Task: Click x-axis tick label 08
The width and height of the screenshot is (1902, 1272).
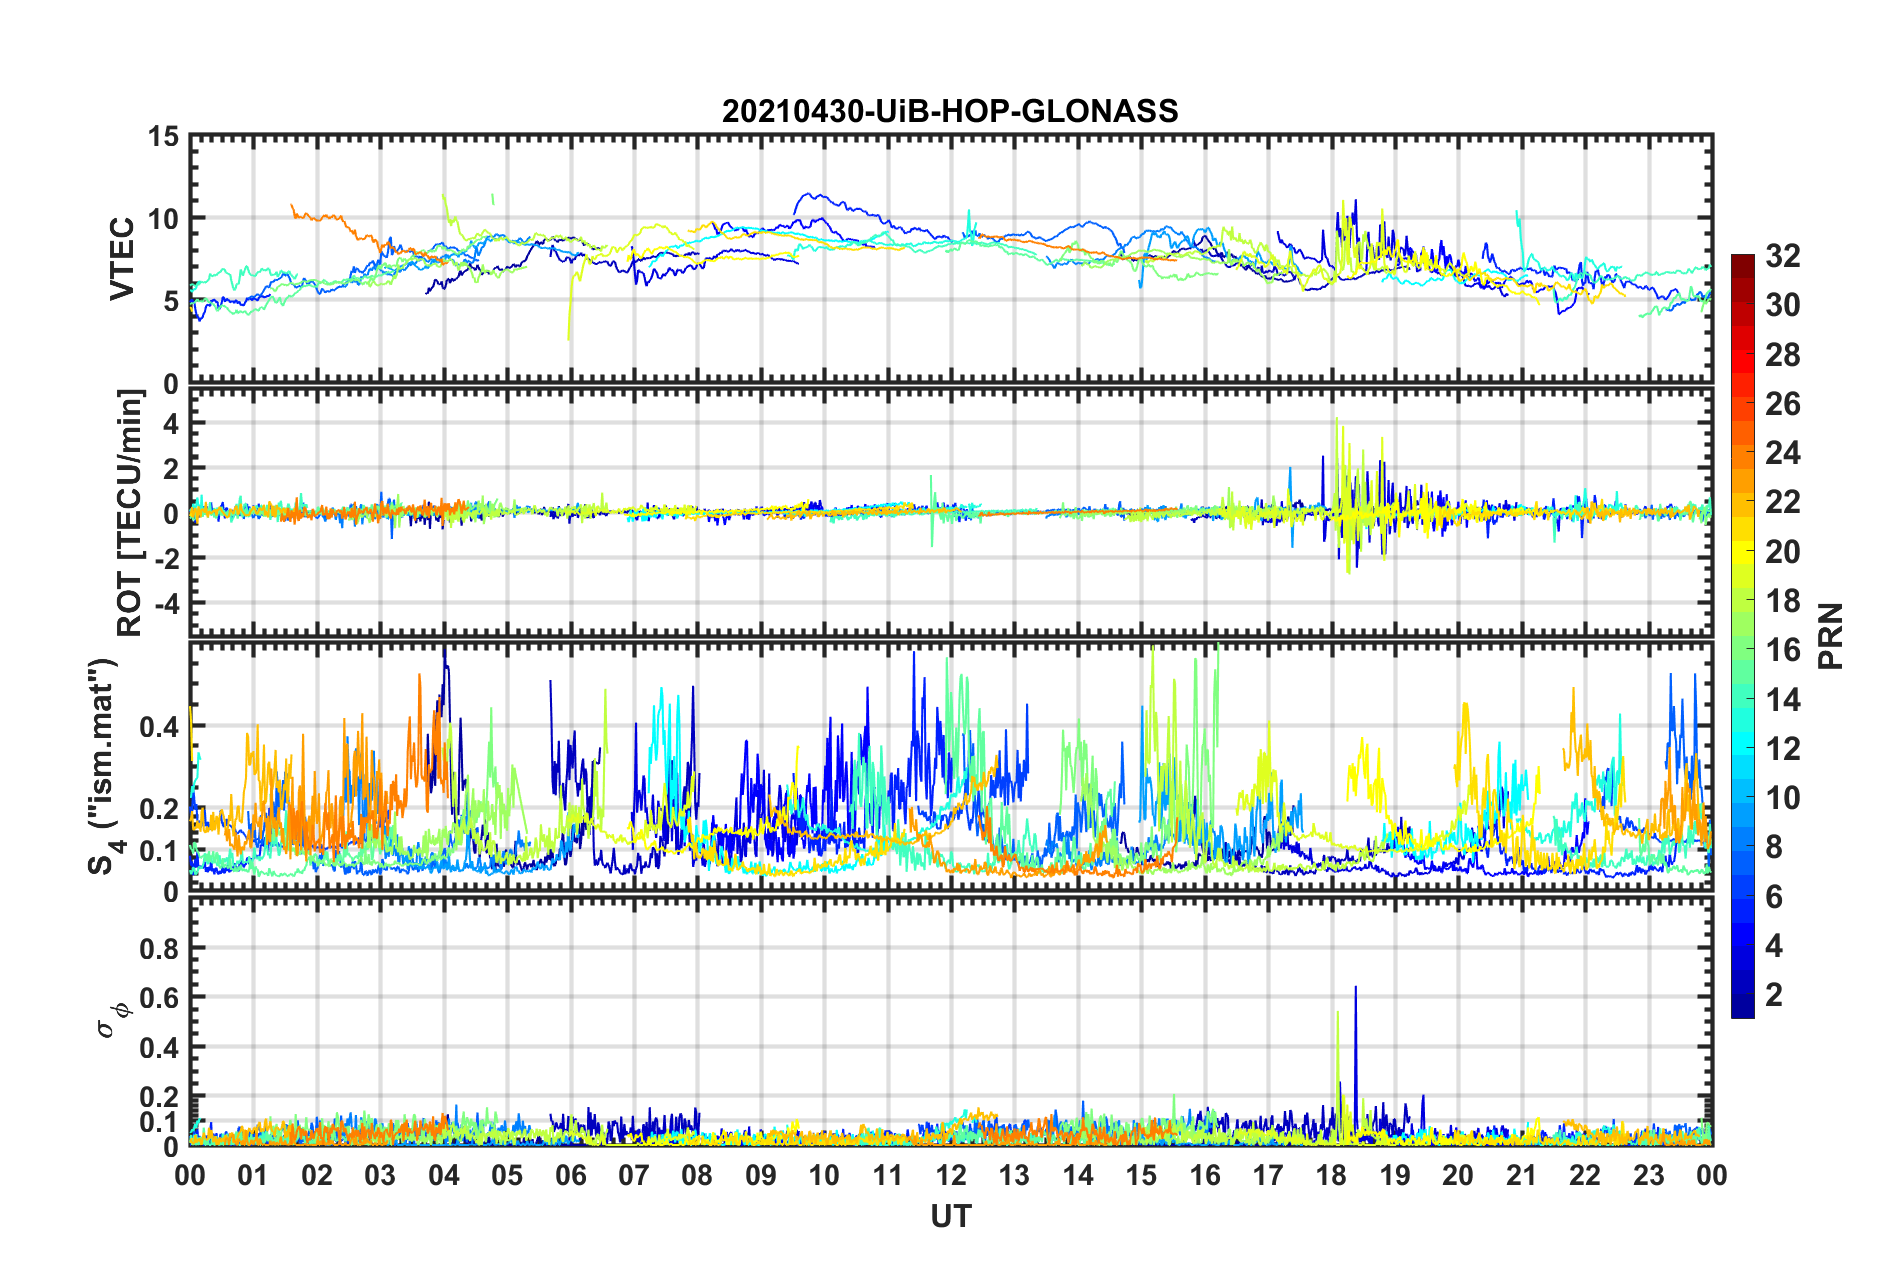Action: click(697, 1175)
